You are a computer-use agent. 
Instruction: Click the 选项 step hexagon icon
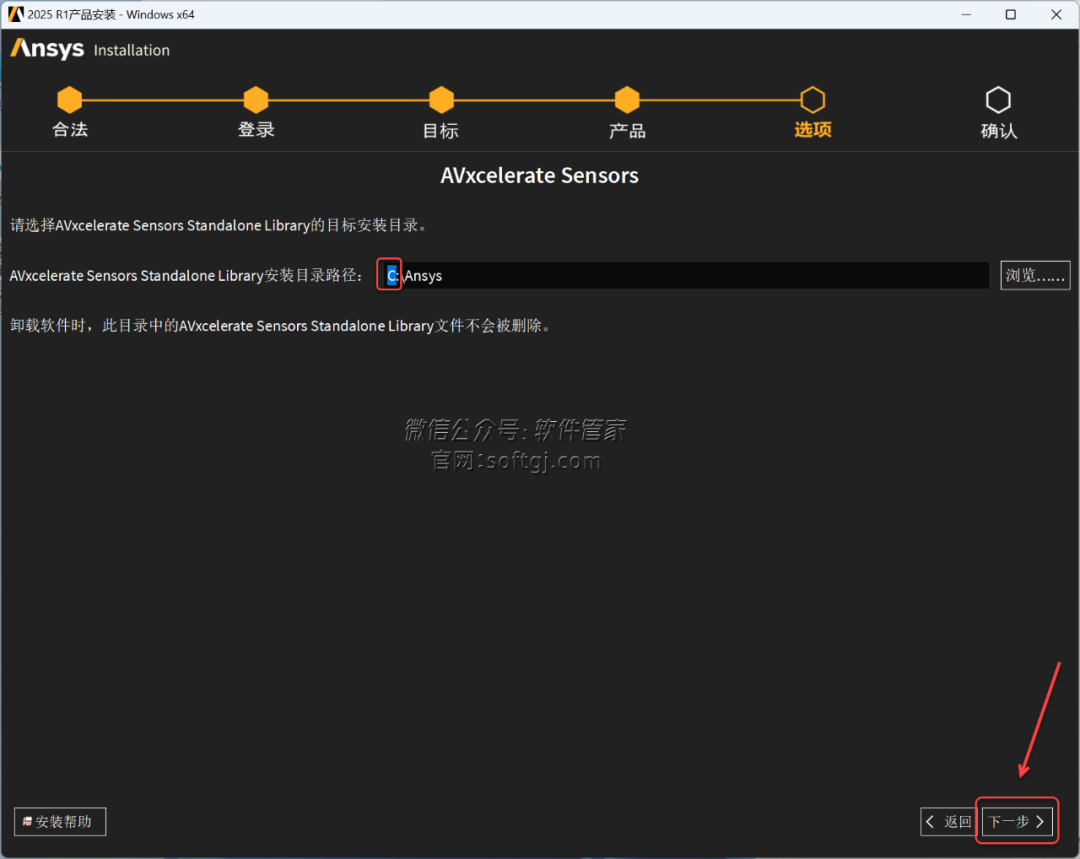coord(813,100)
